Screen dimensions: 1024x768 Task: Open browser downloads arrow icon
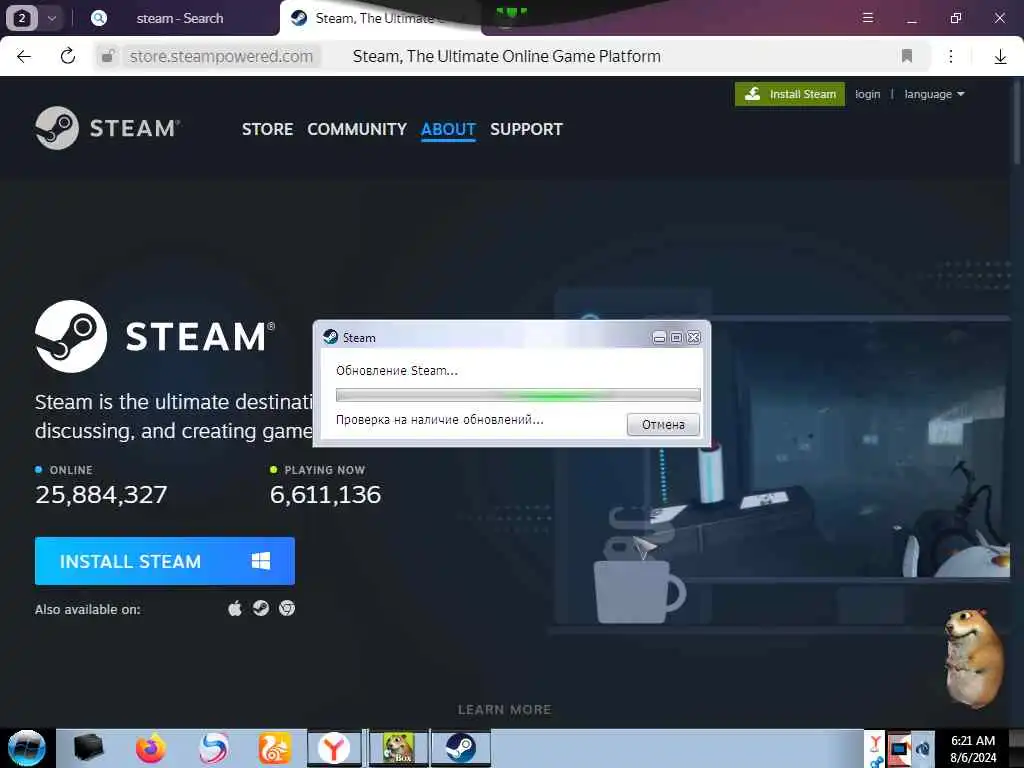point(1000,57)
